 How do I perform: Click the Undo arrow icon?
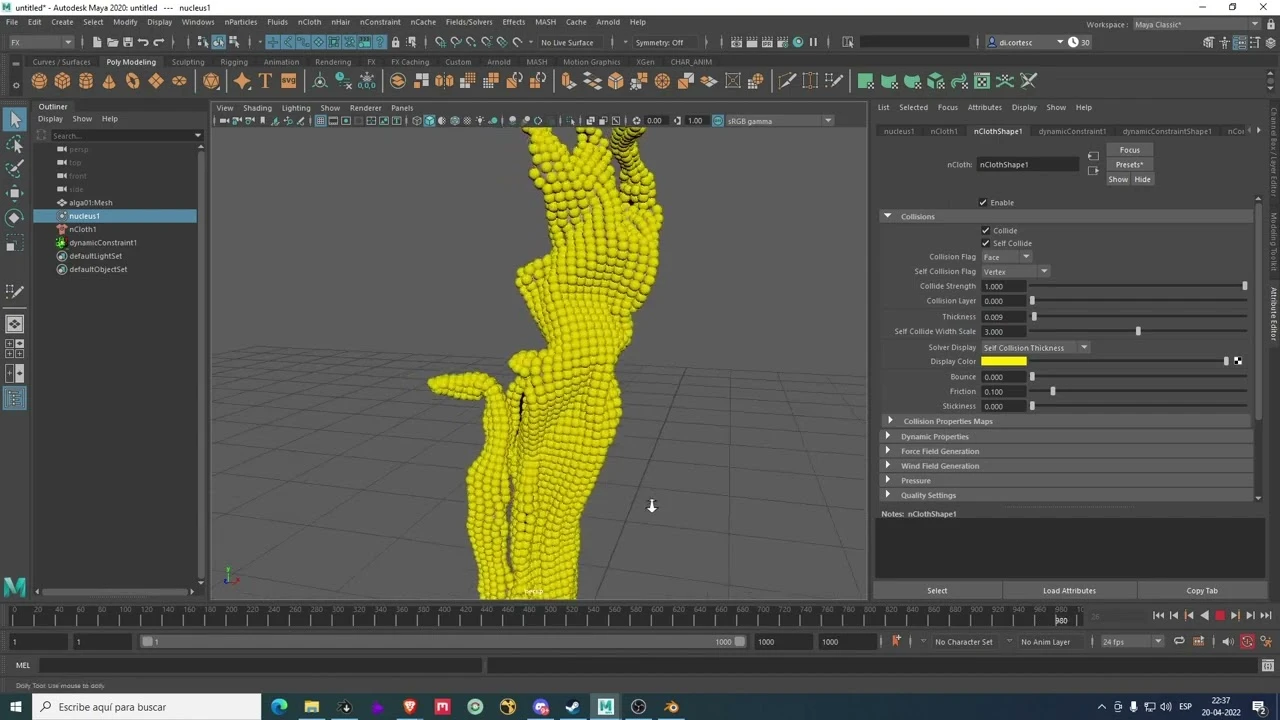(143, 42)
